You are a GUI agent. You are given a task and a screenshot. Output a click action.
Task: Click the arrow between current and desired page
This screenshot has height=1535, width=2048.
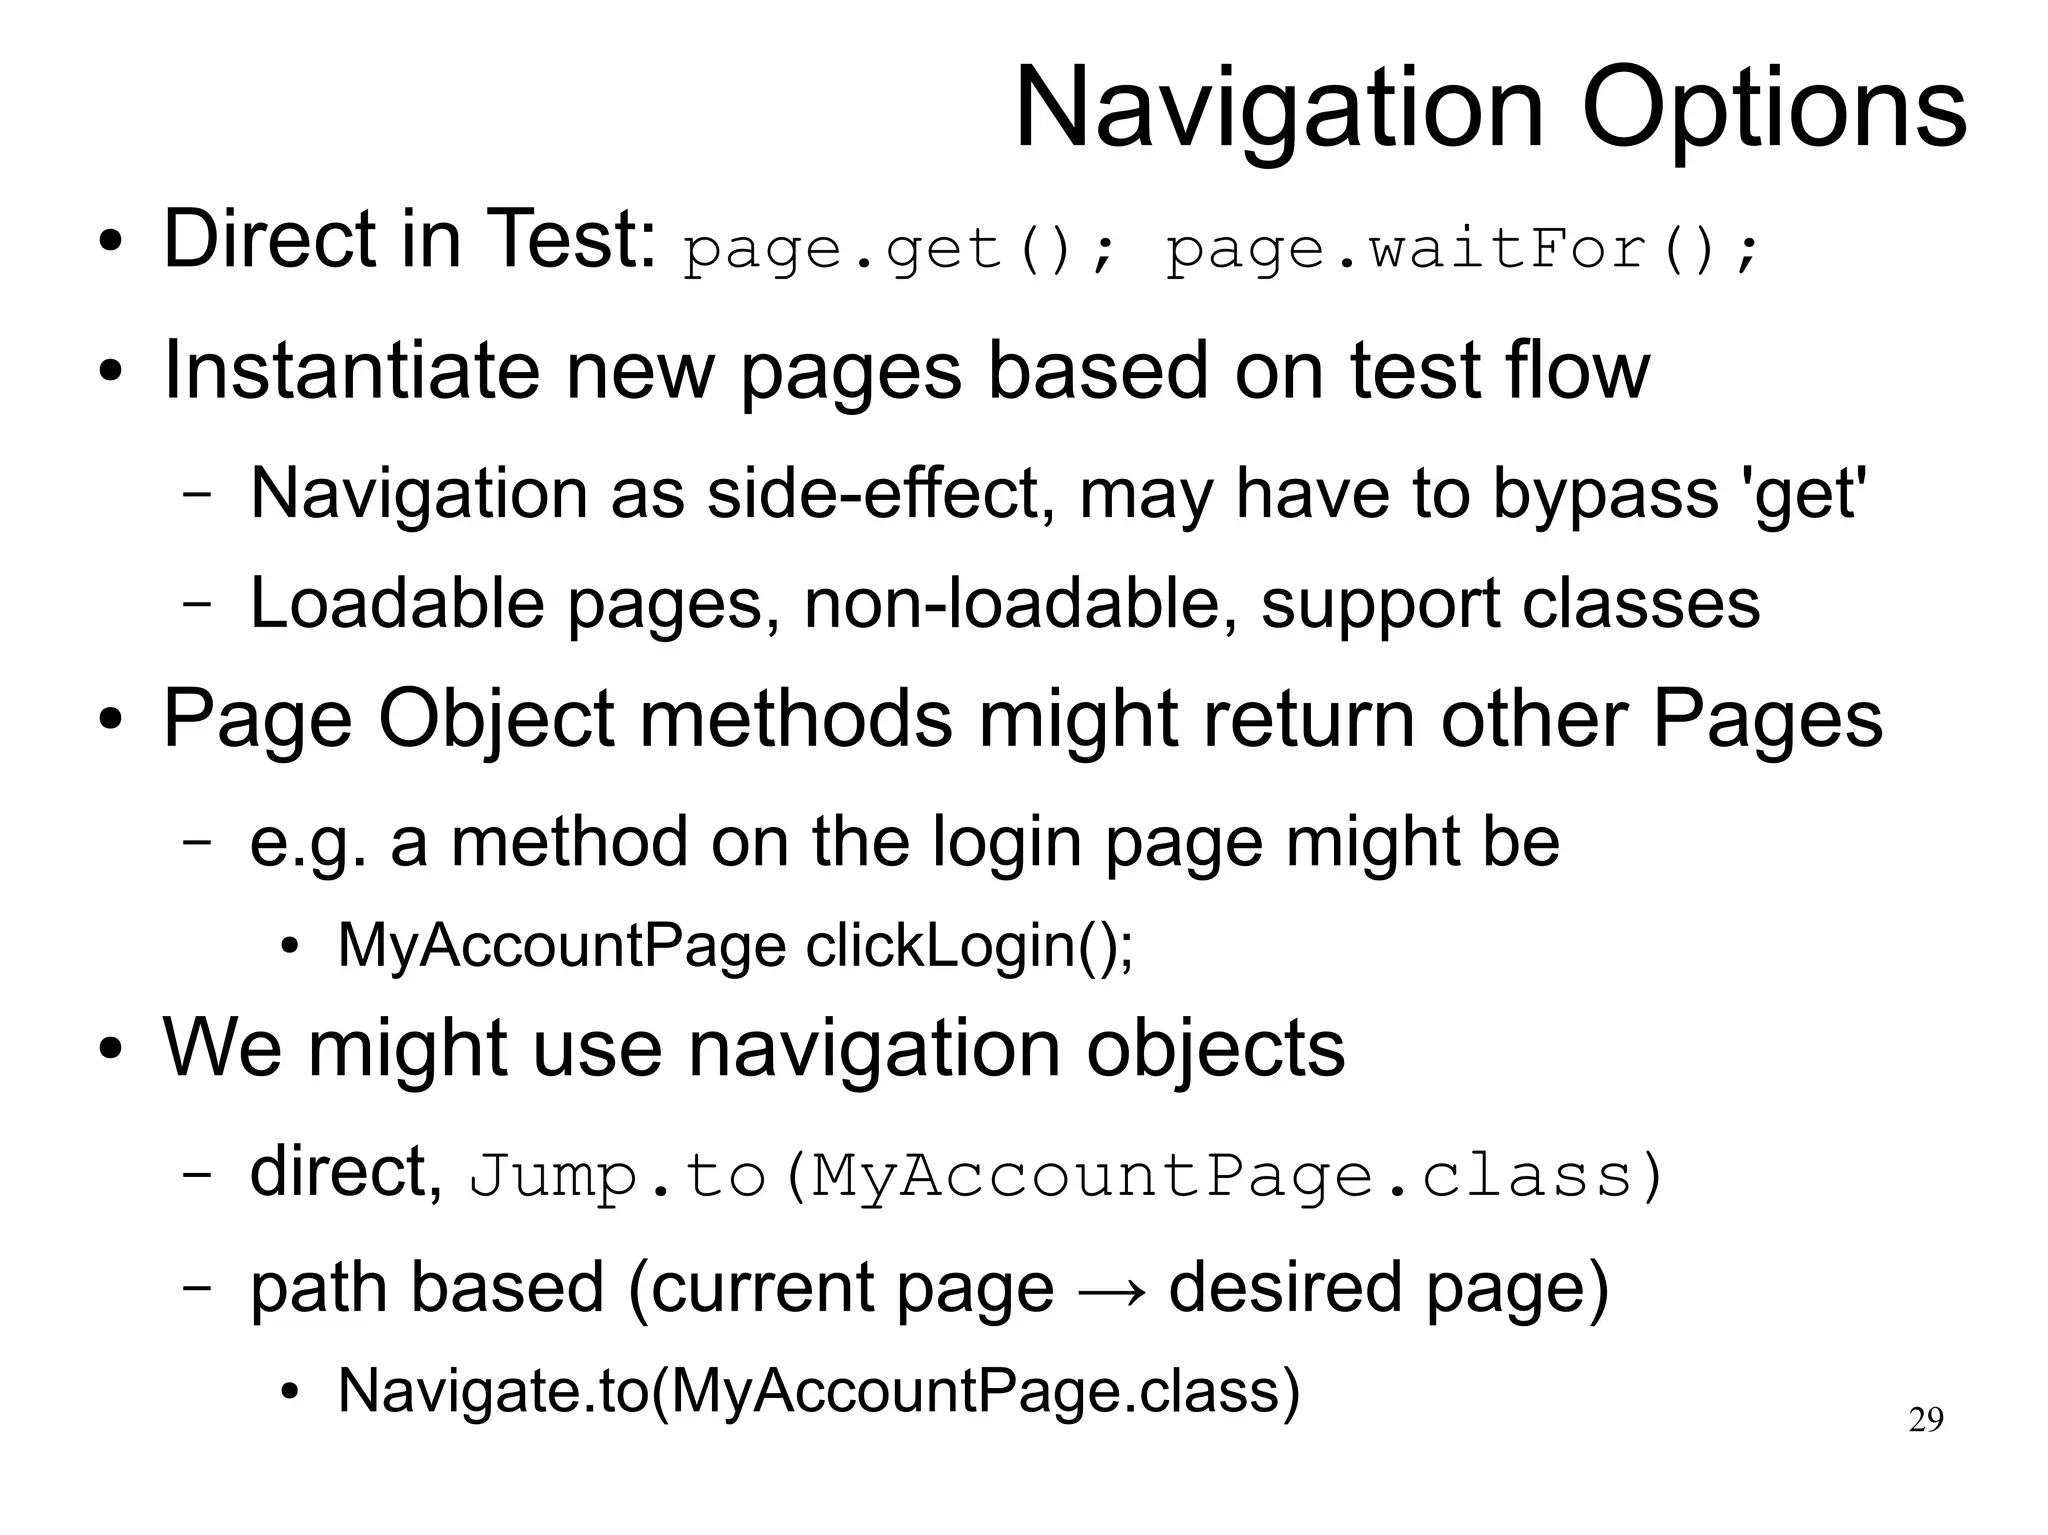pyautogui.click(x=1111, y=1291)
